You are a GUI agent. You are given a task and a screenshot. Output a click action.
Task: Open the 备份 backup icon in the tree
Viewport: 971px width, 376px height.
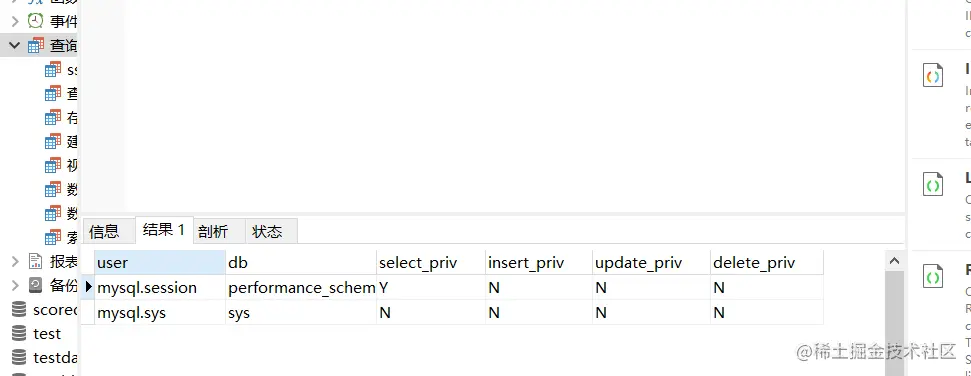(x=36, y=285)
